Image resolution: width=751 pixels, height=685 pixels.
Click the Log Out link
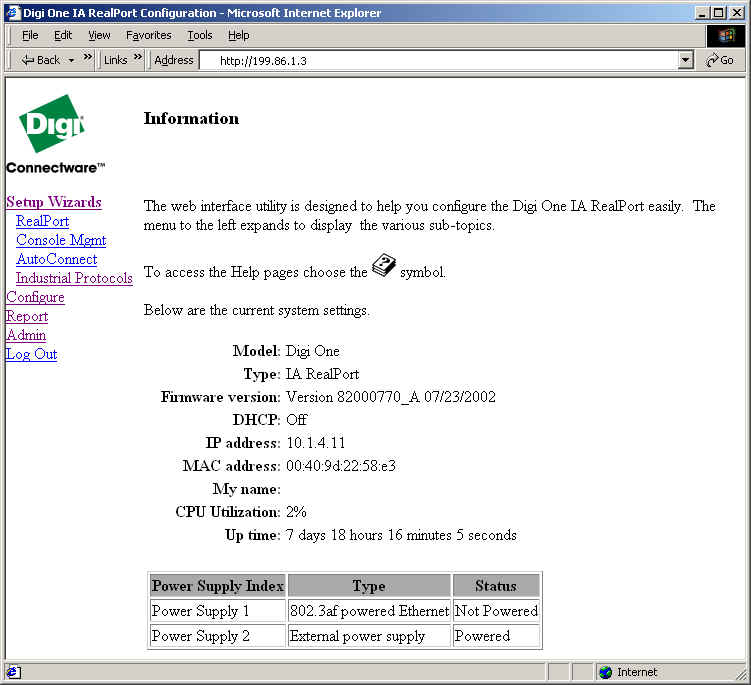[x=31, y=354]
